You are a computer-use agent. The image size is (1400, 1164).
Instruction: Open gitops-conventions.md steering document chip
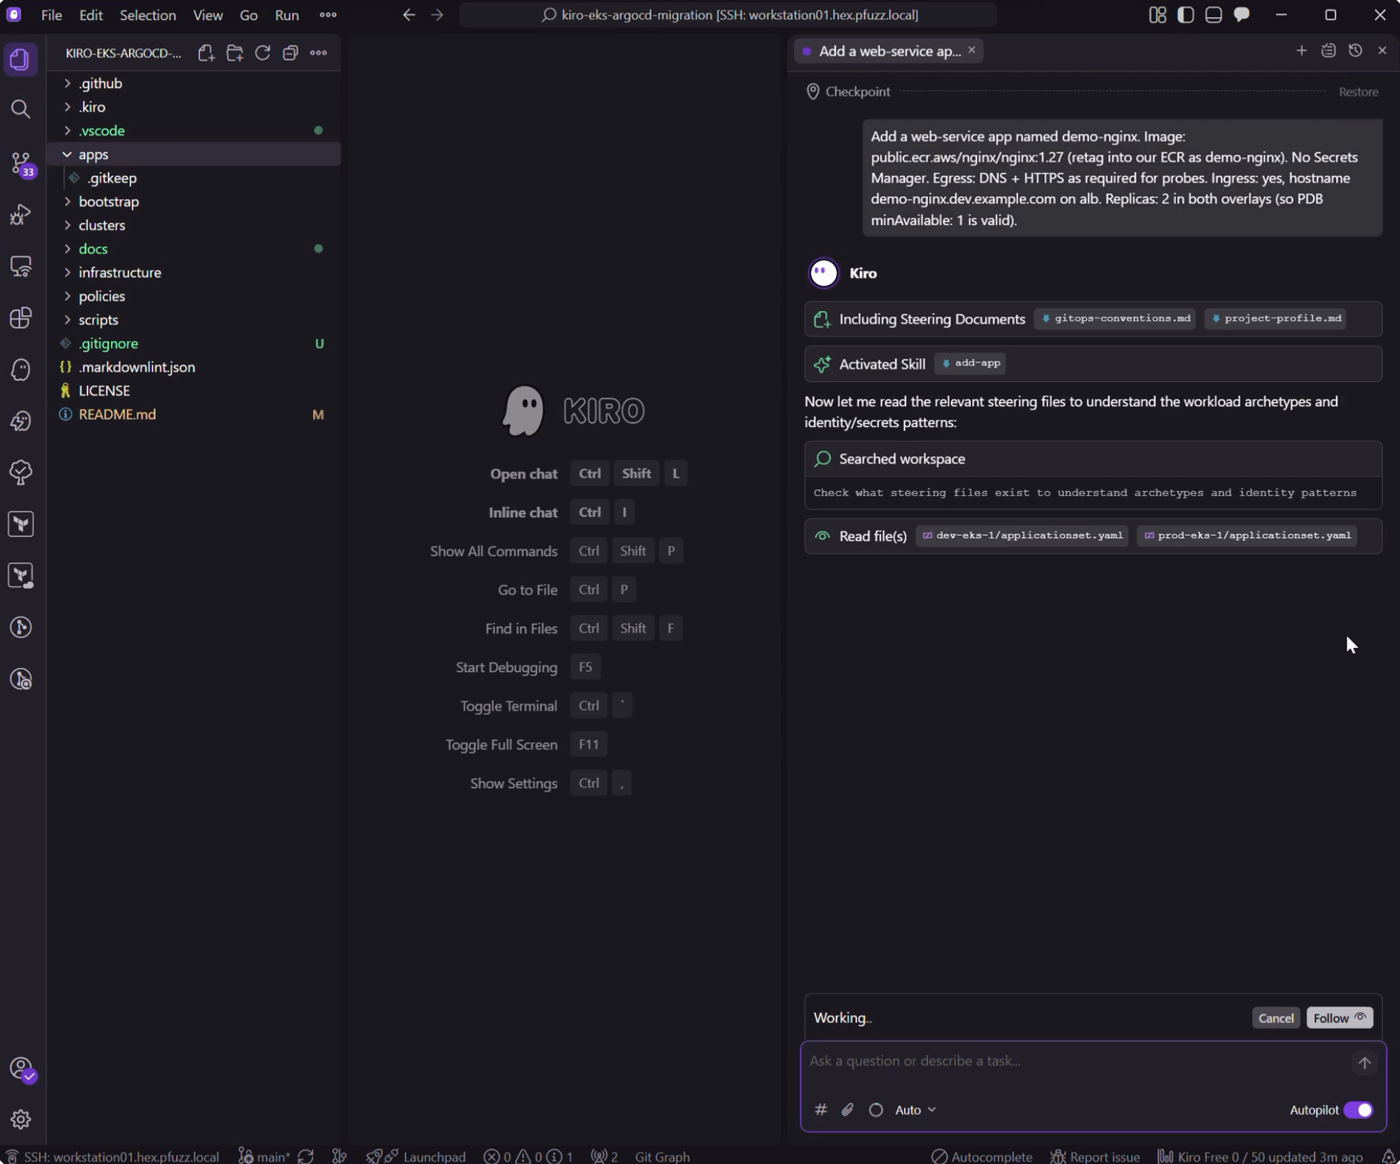click(x=1115, y=319)
